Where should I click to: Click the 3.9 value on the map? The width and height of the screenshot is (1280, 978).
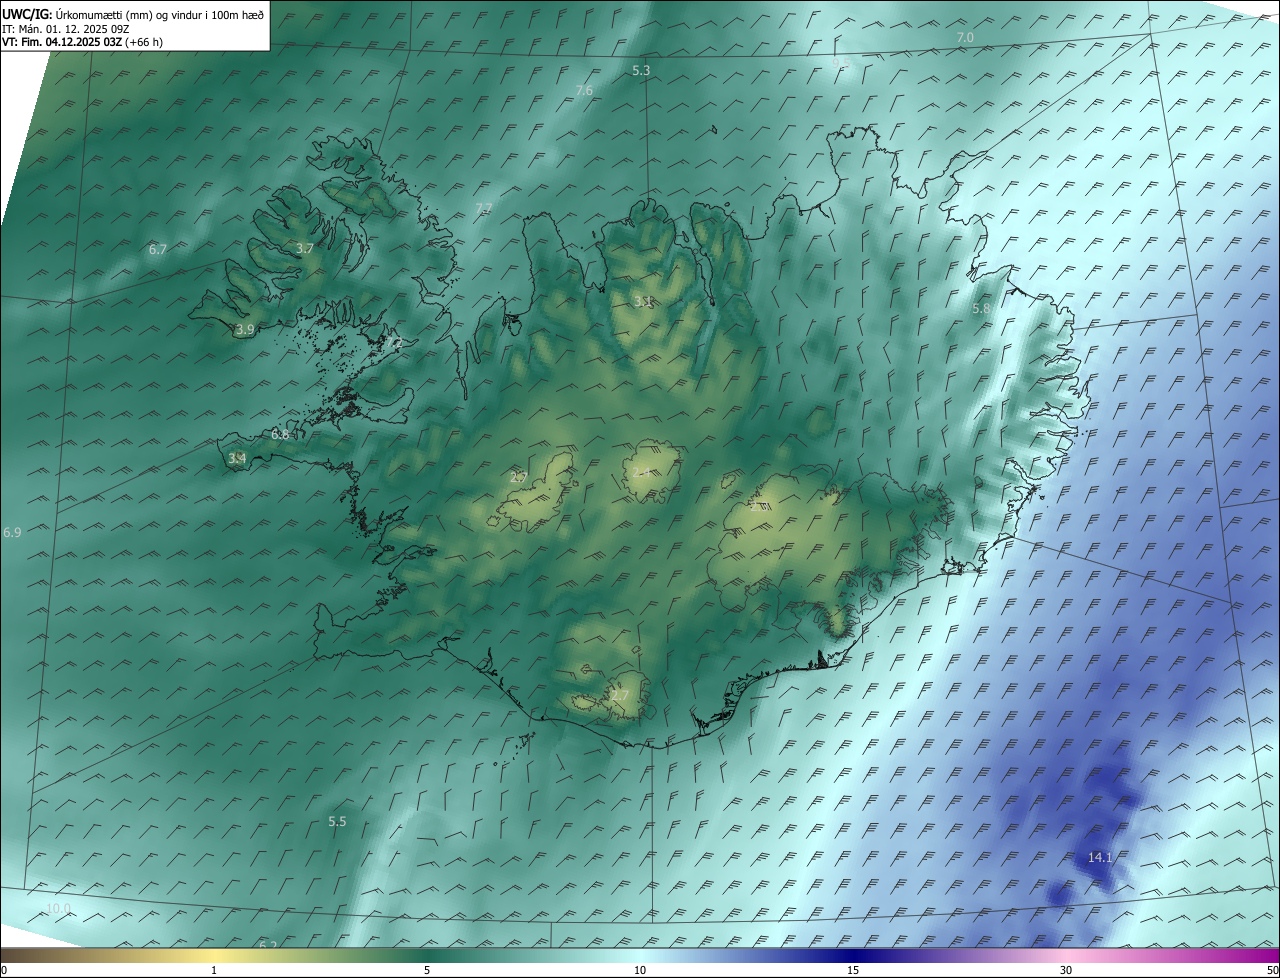[245, 329]
